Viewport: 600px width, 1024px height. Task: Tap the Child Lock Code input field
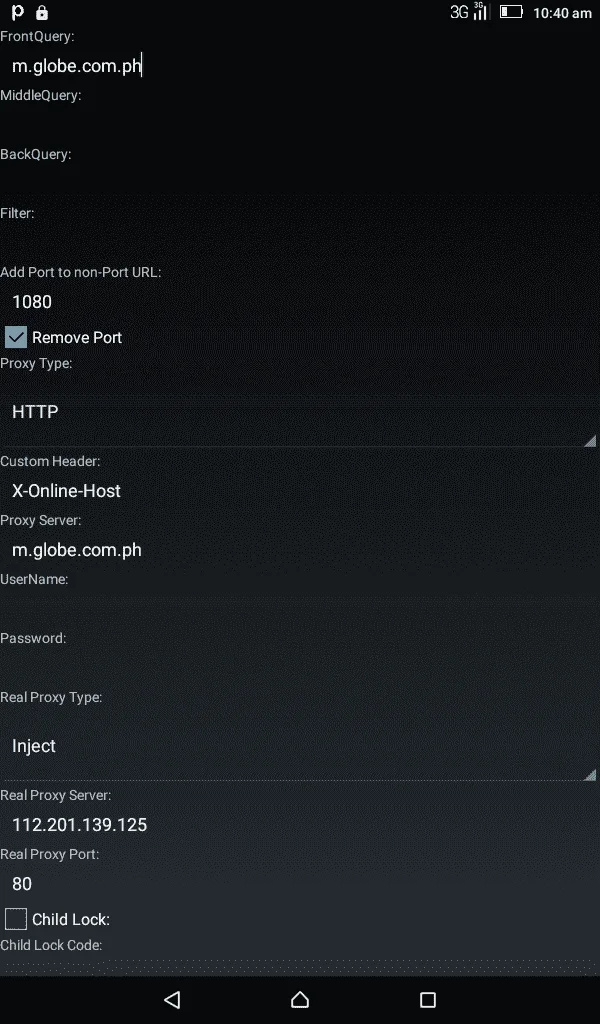[x=300, y=965]
